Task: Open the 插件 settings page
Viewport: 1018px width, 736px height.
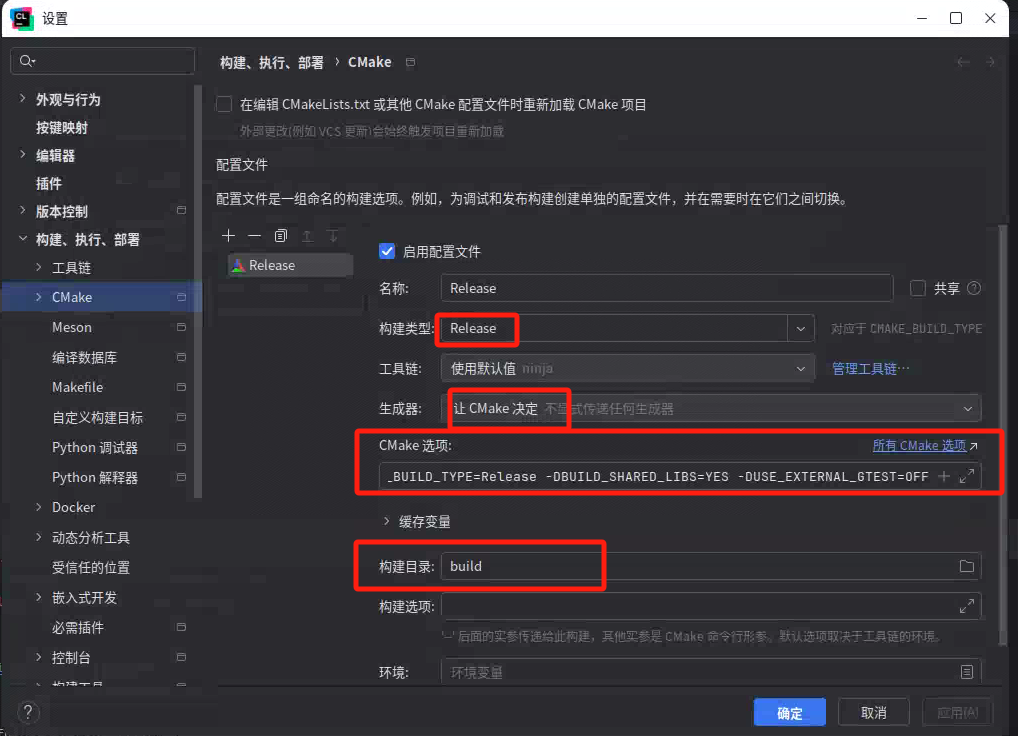Action: (x=49, y=184)
